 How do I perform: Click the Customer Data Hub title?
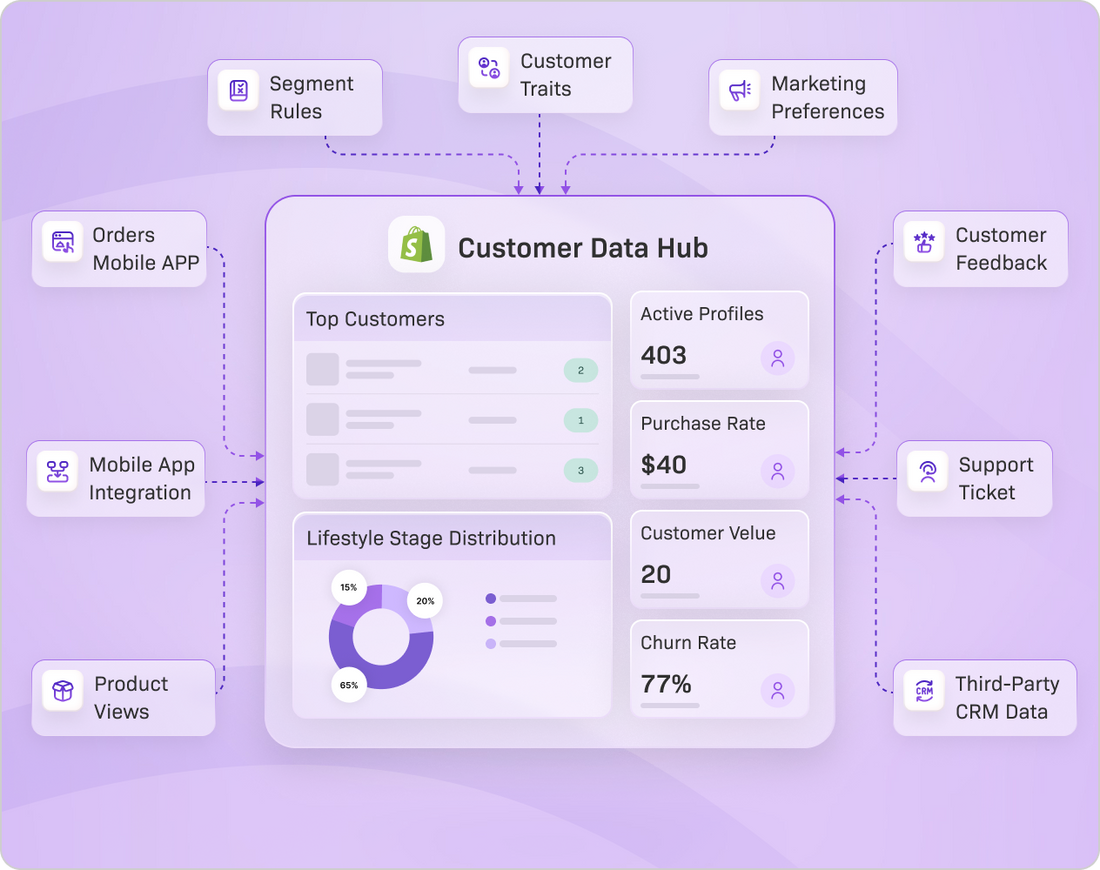point(583,248)
